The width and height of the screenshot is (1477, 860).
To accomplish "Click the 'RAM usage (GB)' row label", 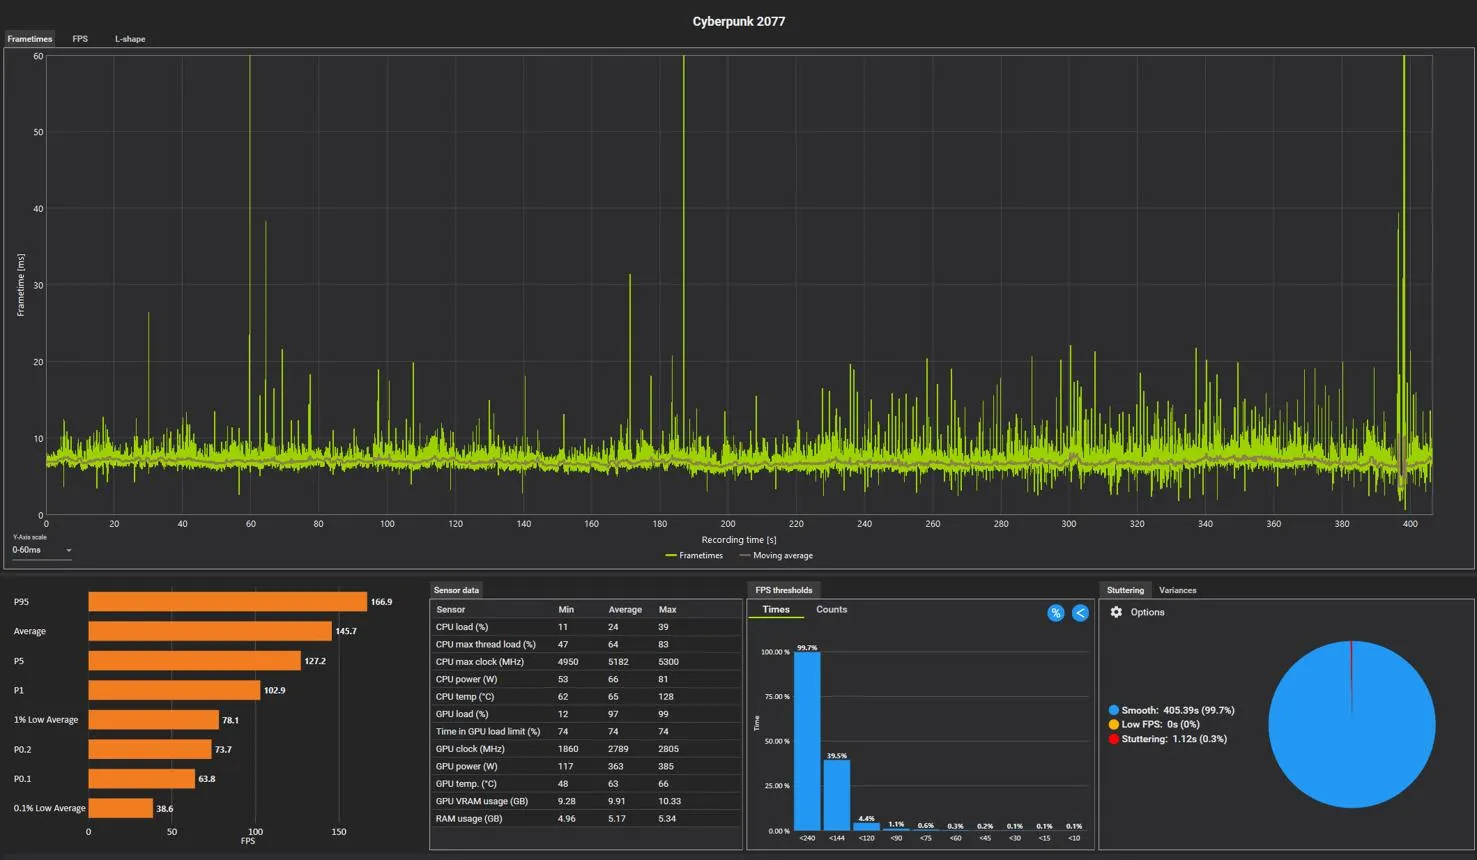I will 469,819.
